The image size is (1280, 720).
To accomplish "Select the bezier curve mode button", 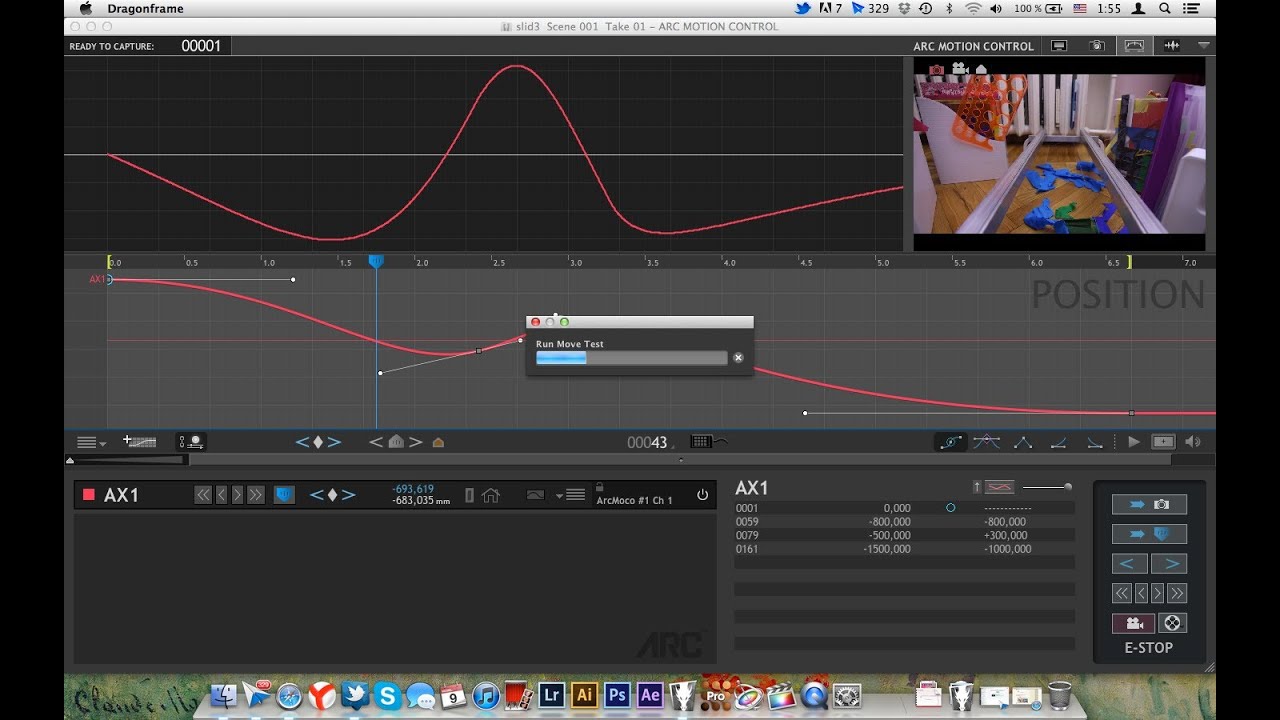I will (950, 441).
